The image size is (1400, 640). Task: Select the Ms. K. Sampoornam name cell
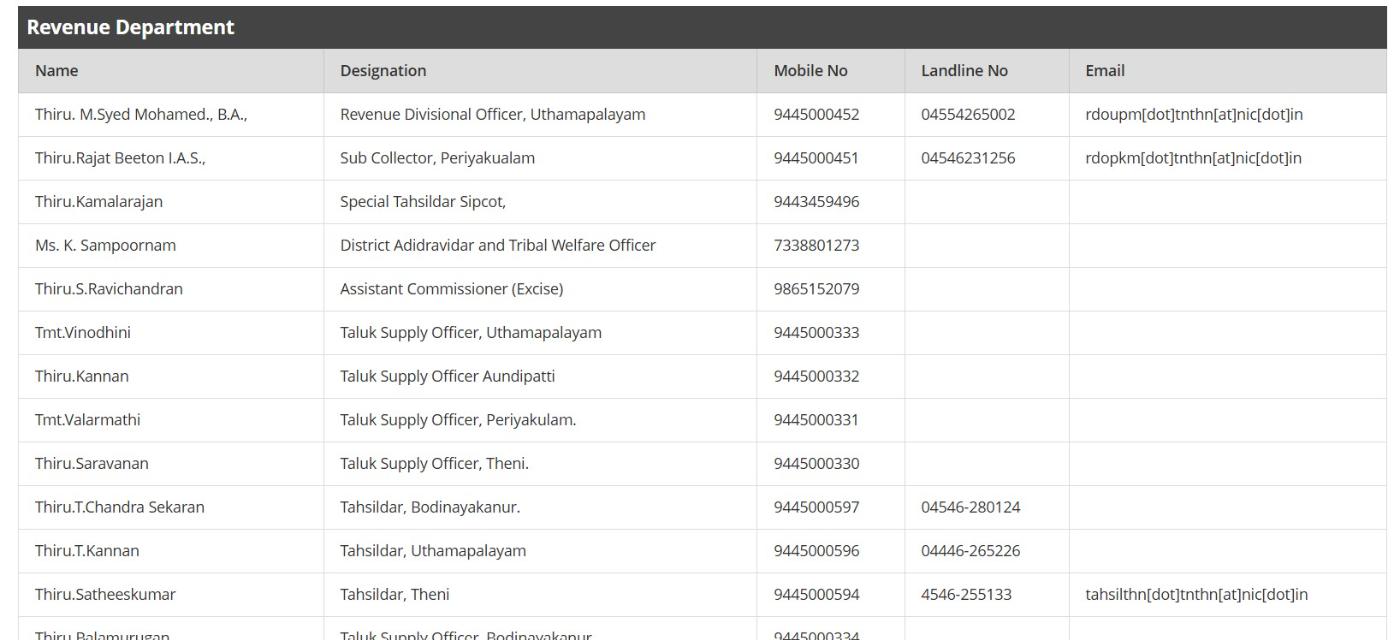[98, 246]
